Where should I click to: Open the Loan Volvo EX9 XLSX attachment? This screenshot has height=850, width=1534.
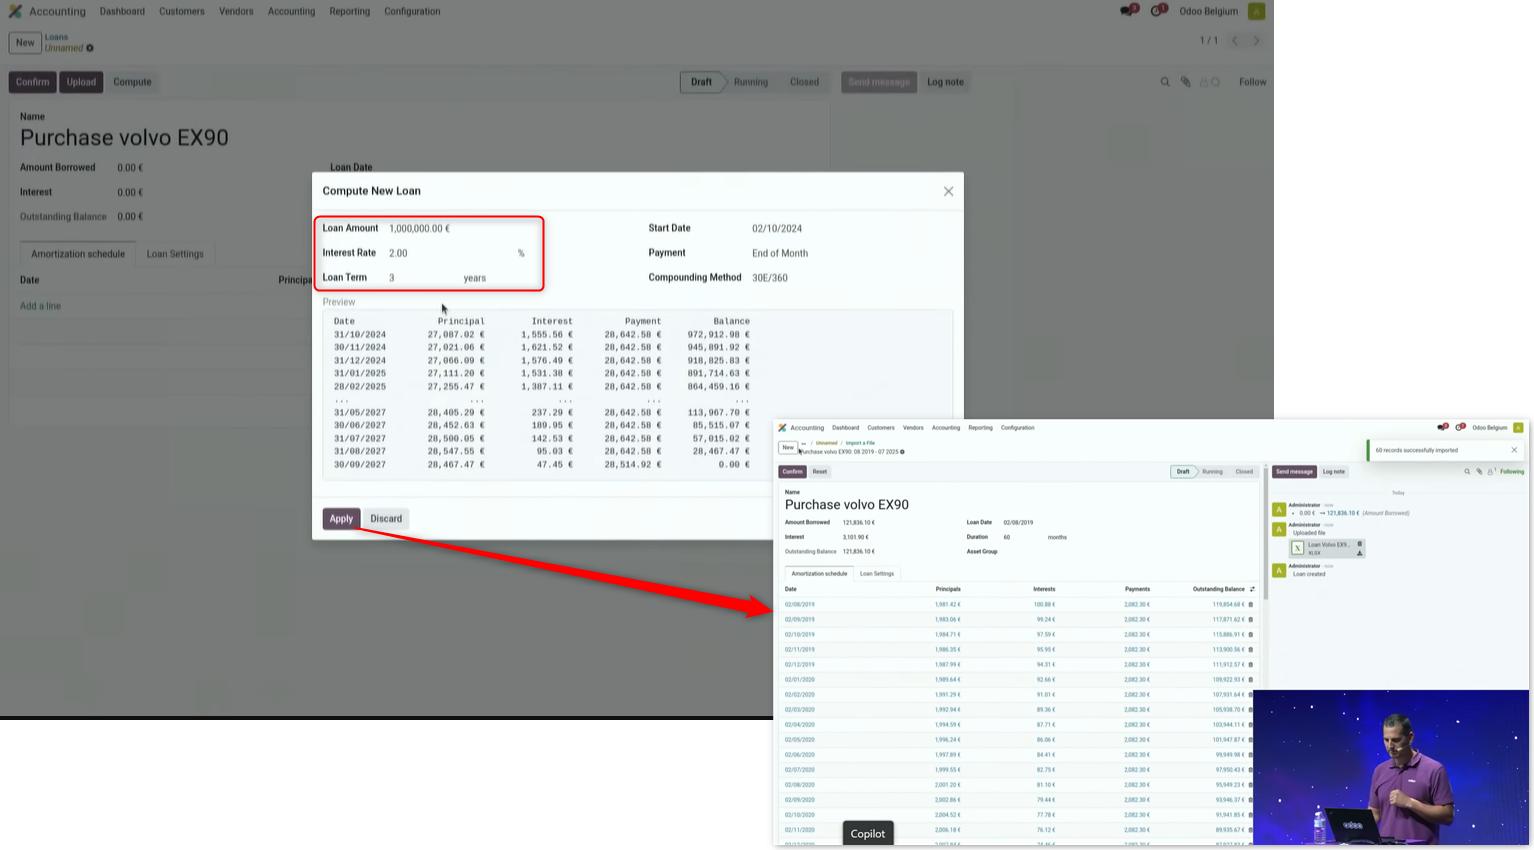[x=1326, y=548]
